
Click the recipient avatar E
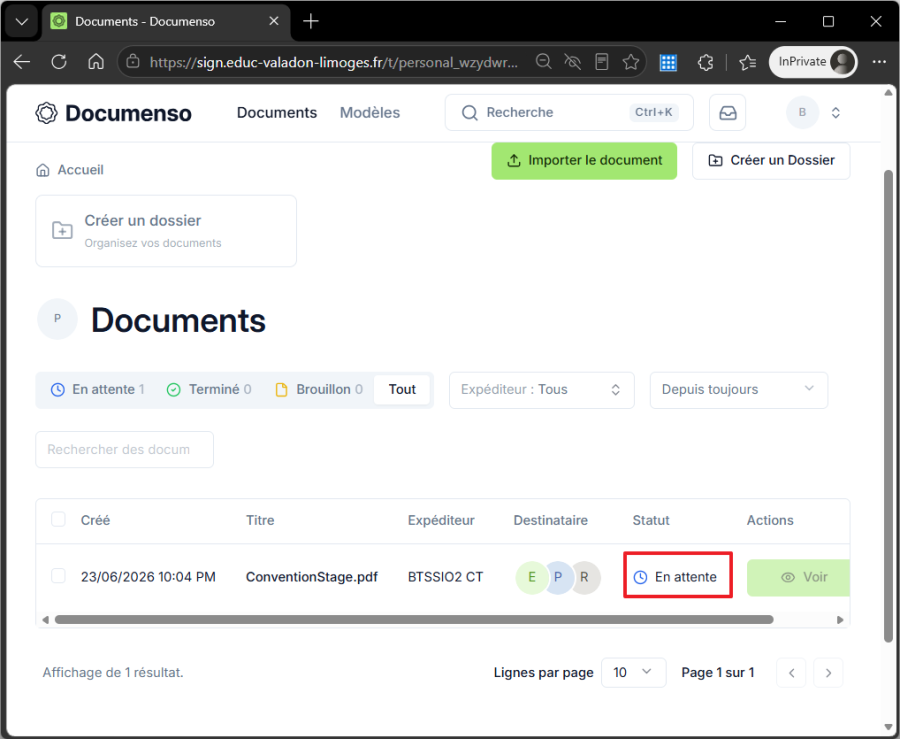click(532, 577)
